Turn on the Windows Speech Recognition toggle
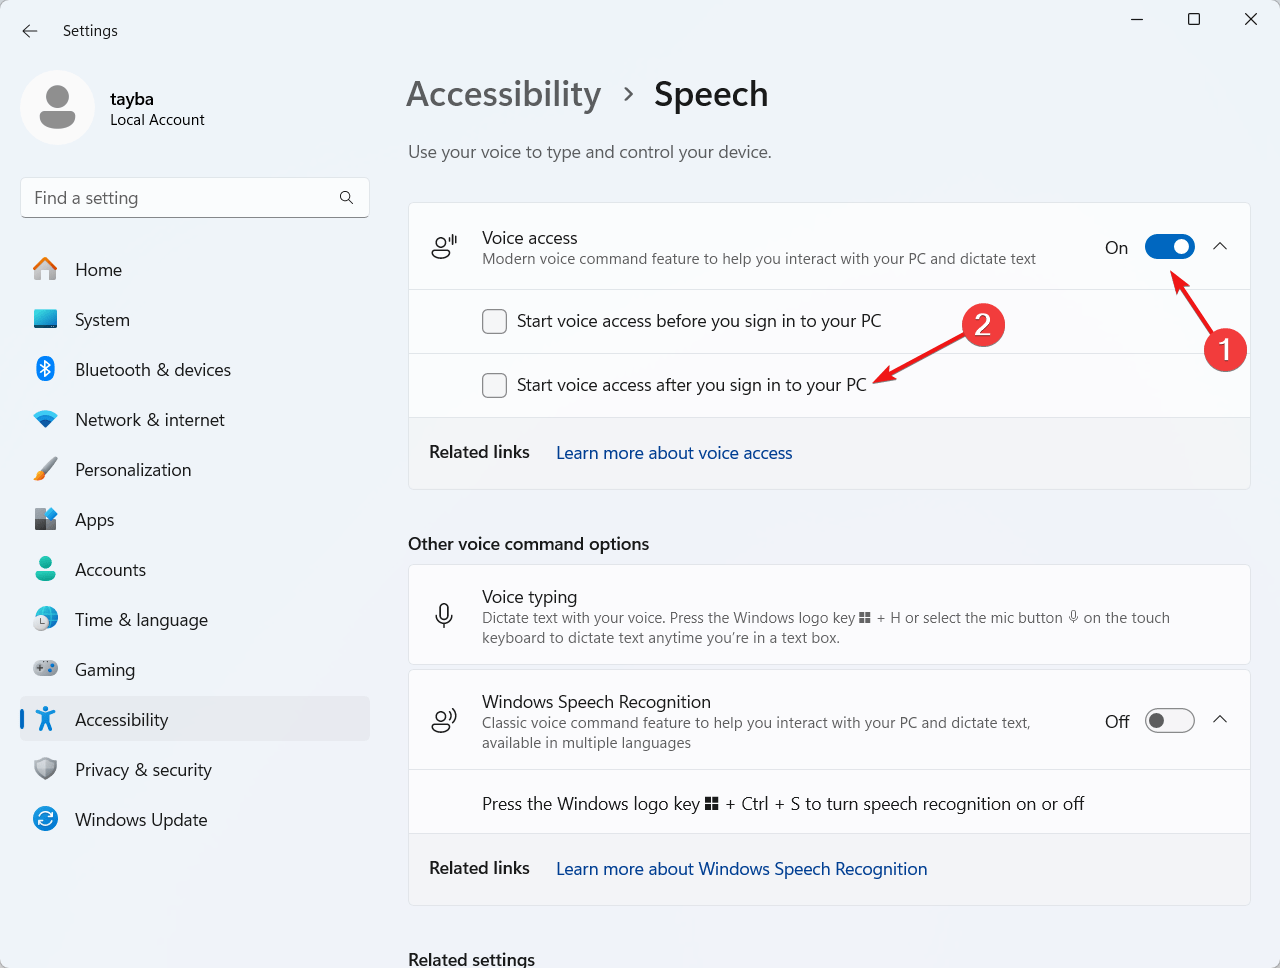Viewport: 1280px width, 968px height. click(x=1170, y=721)
